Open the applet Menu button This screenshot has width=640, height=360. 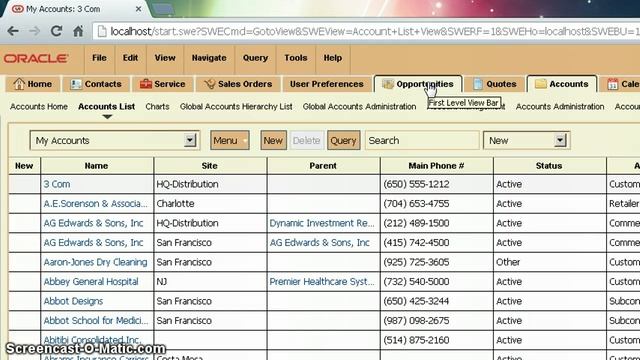(230, 140)
